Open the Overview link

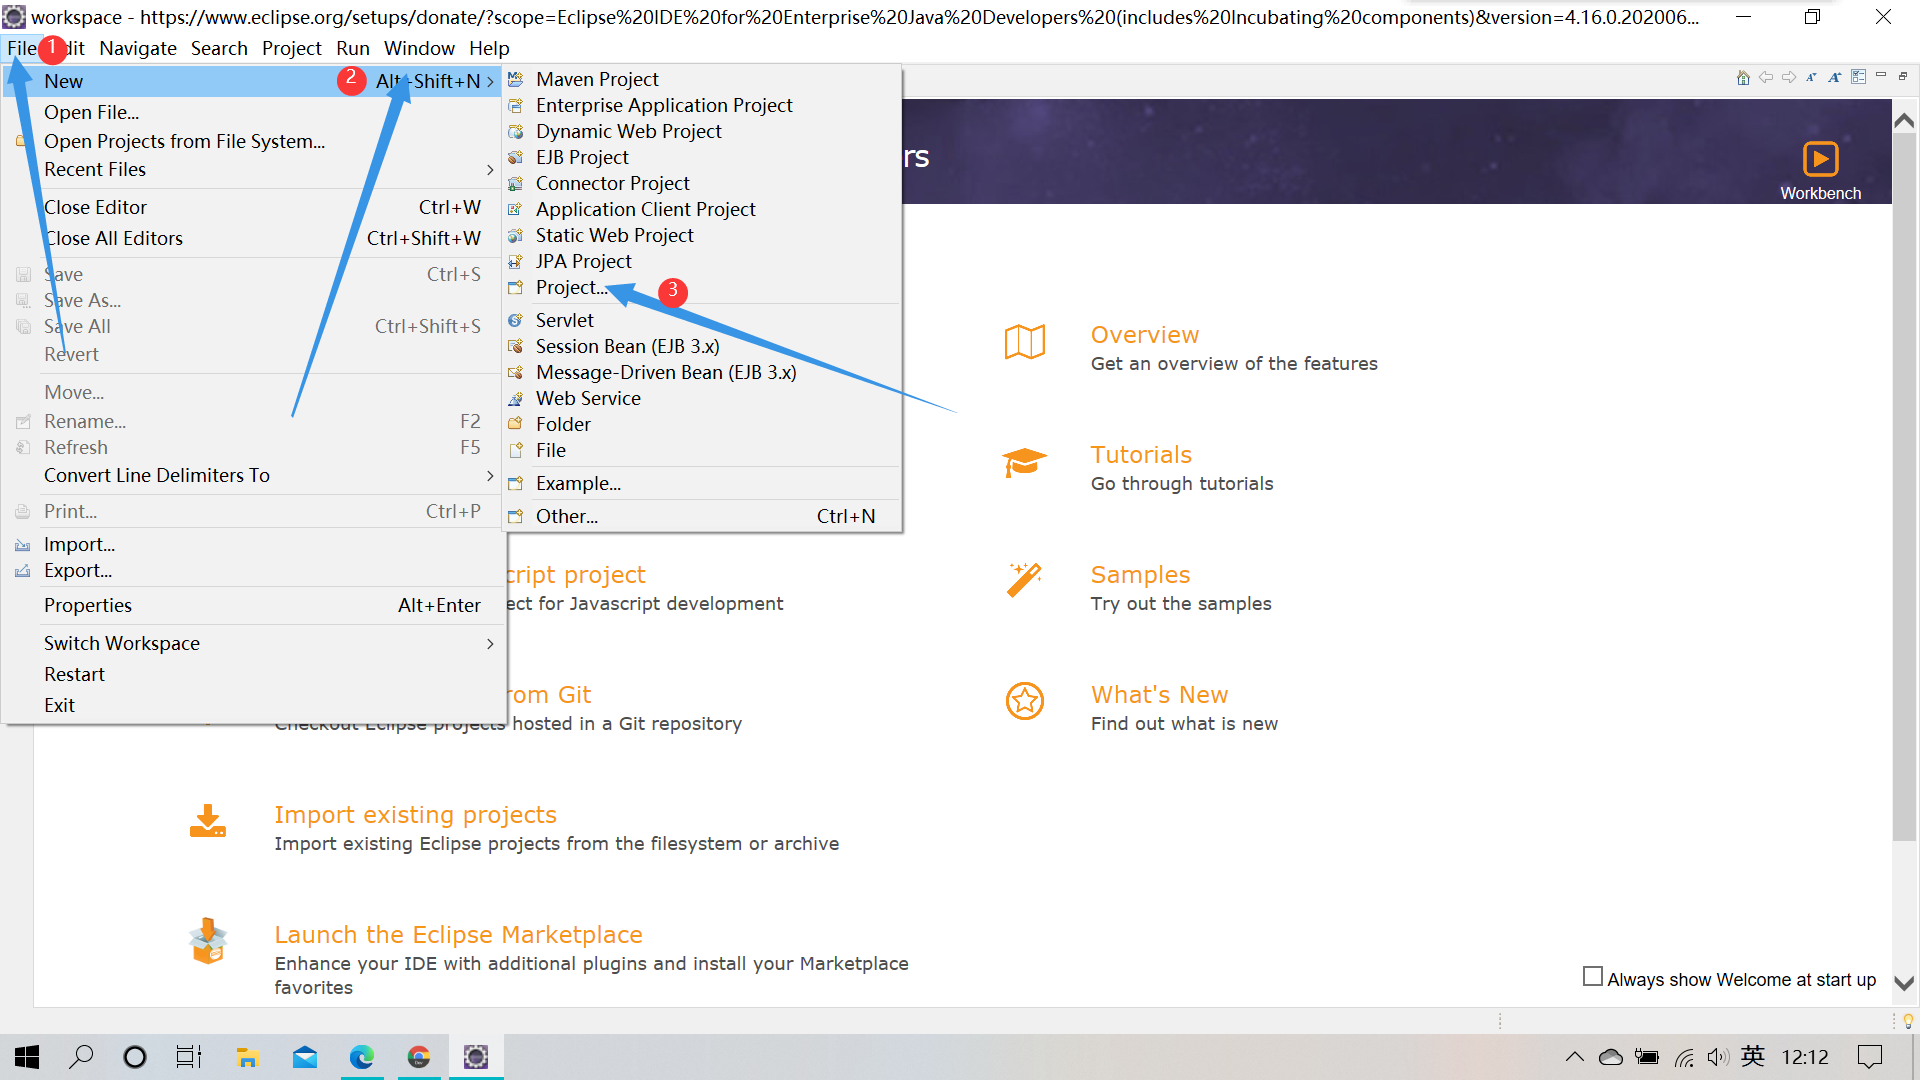tap(1144, 335)
